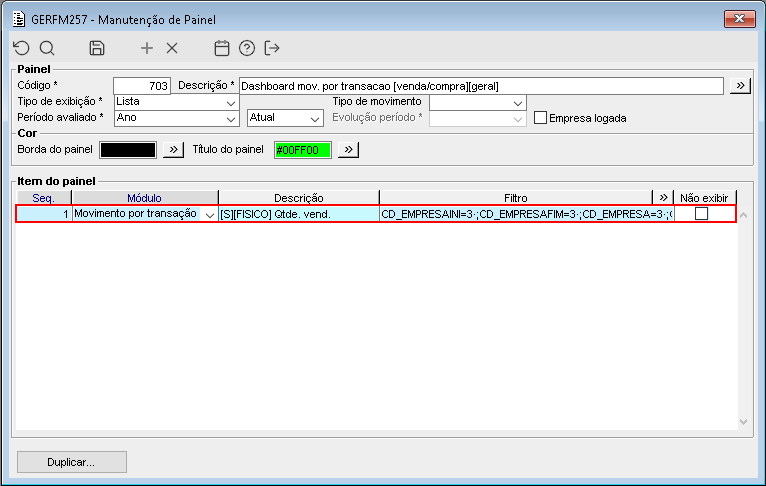The image size is (766, 486).
Task: Open the search magnifier tool
Action: (47, 48)
